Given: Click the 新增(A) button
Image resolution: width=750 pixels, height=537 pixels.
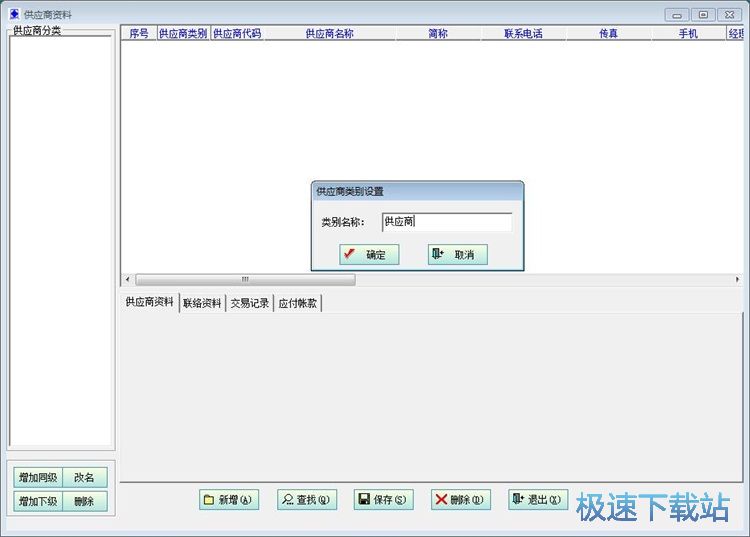Looking at the screenshot, I should click(x=229, y=500).
